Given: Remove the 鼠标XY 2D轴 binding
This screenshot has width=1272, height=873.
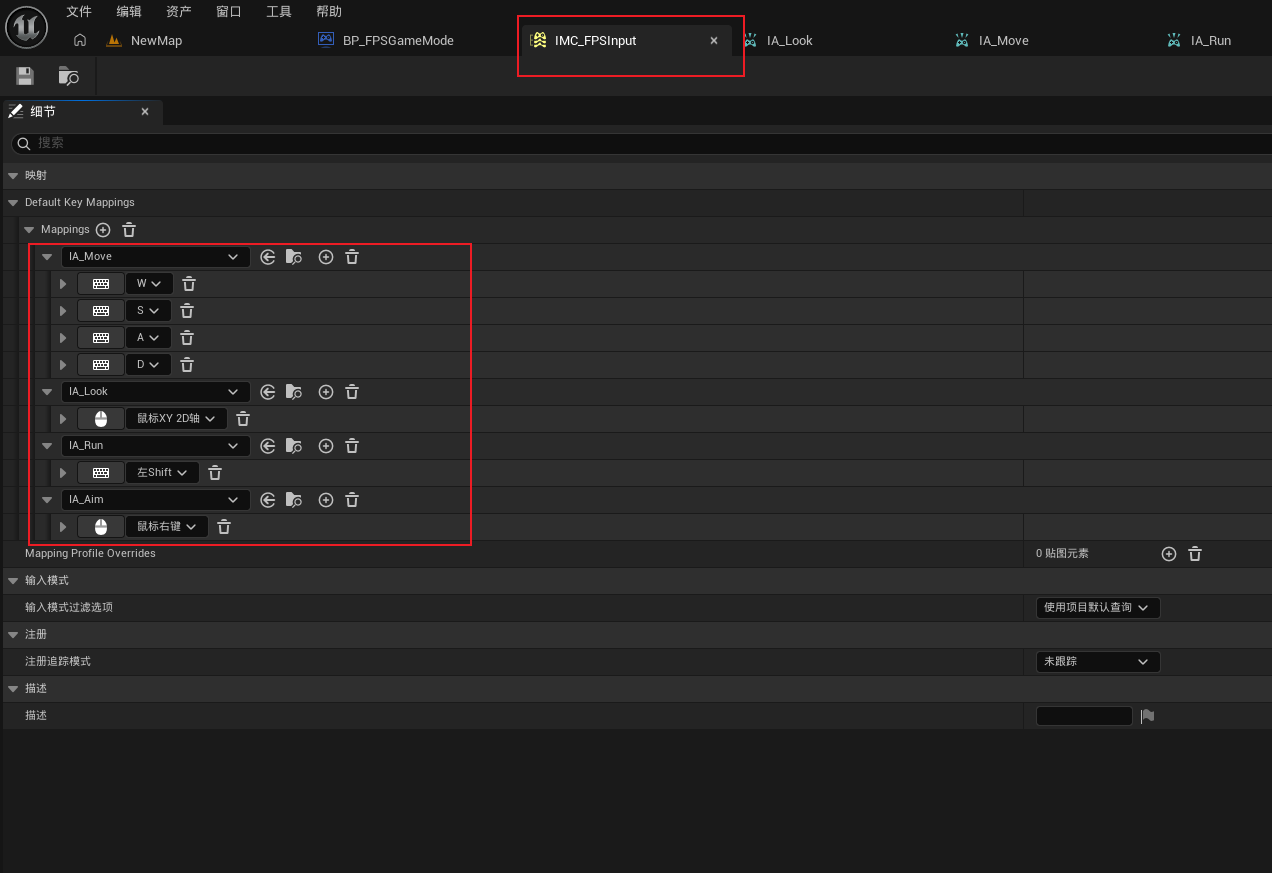Looking at the screenshot, I should 243,419.
